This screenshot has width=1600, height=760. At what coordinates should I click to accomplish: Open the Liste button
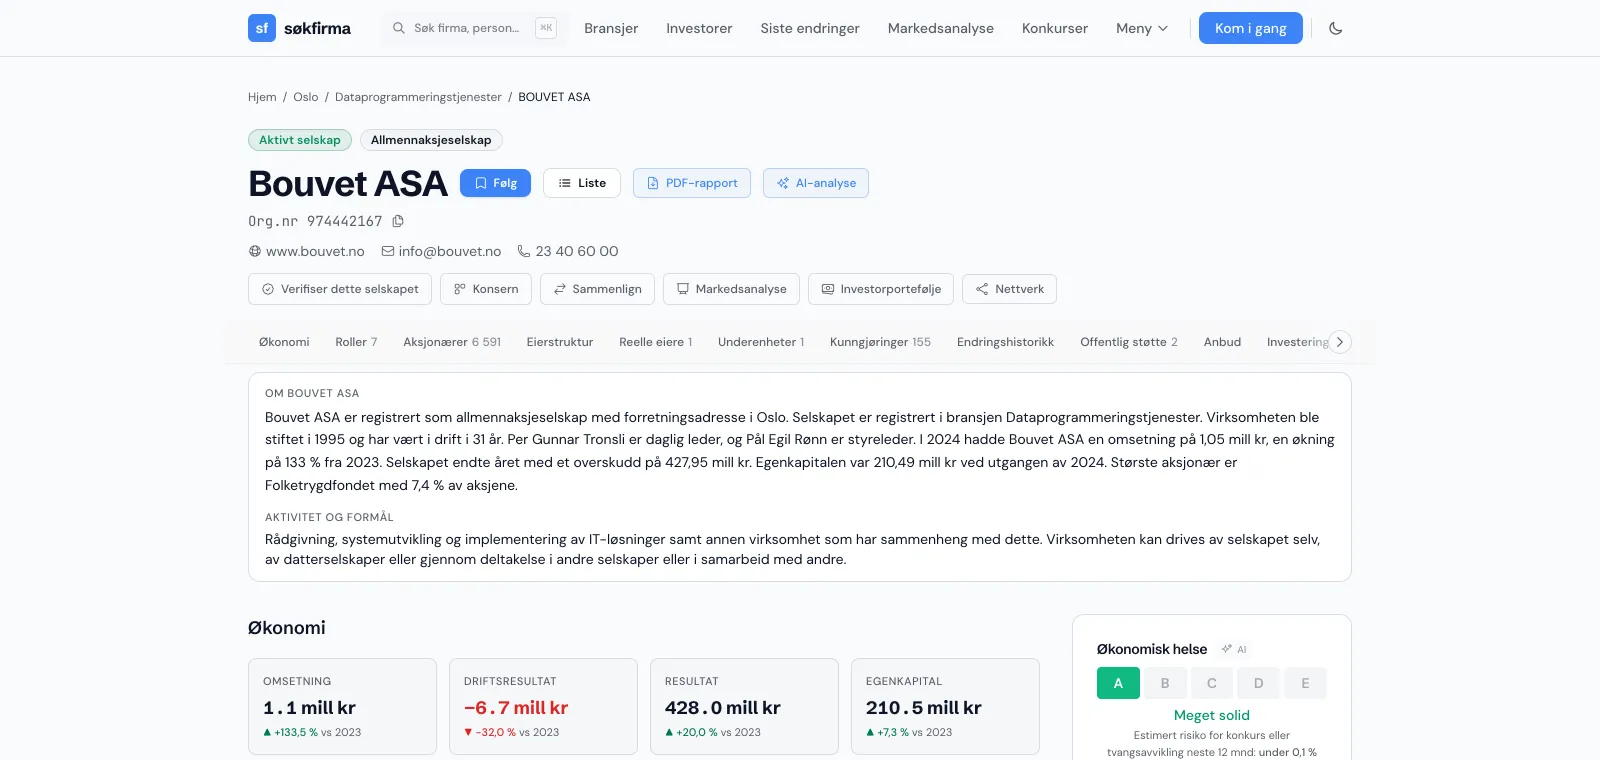point(582,183)
